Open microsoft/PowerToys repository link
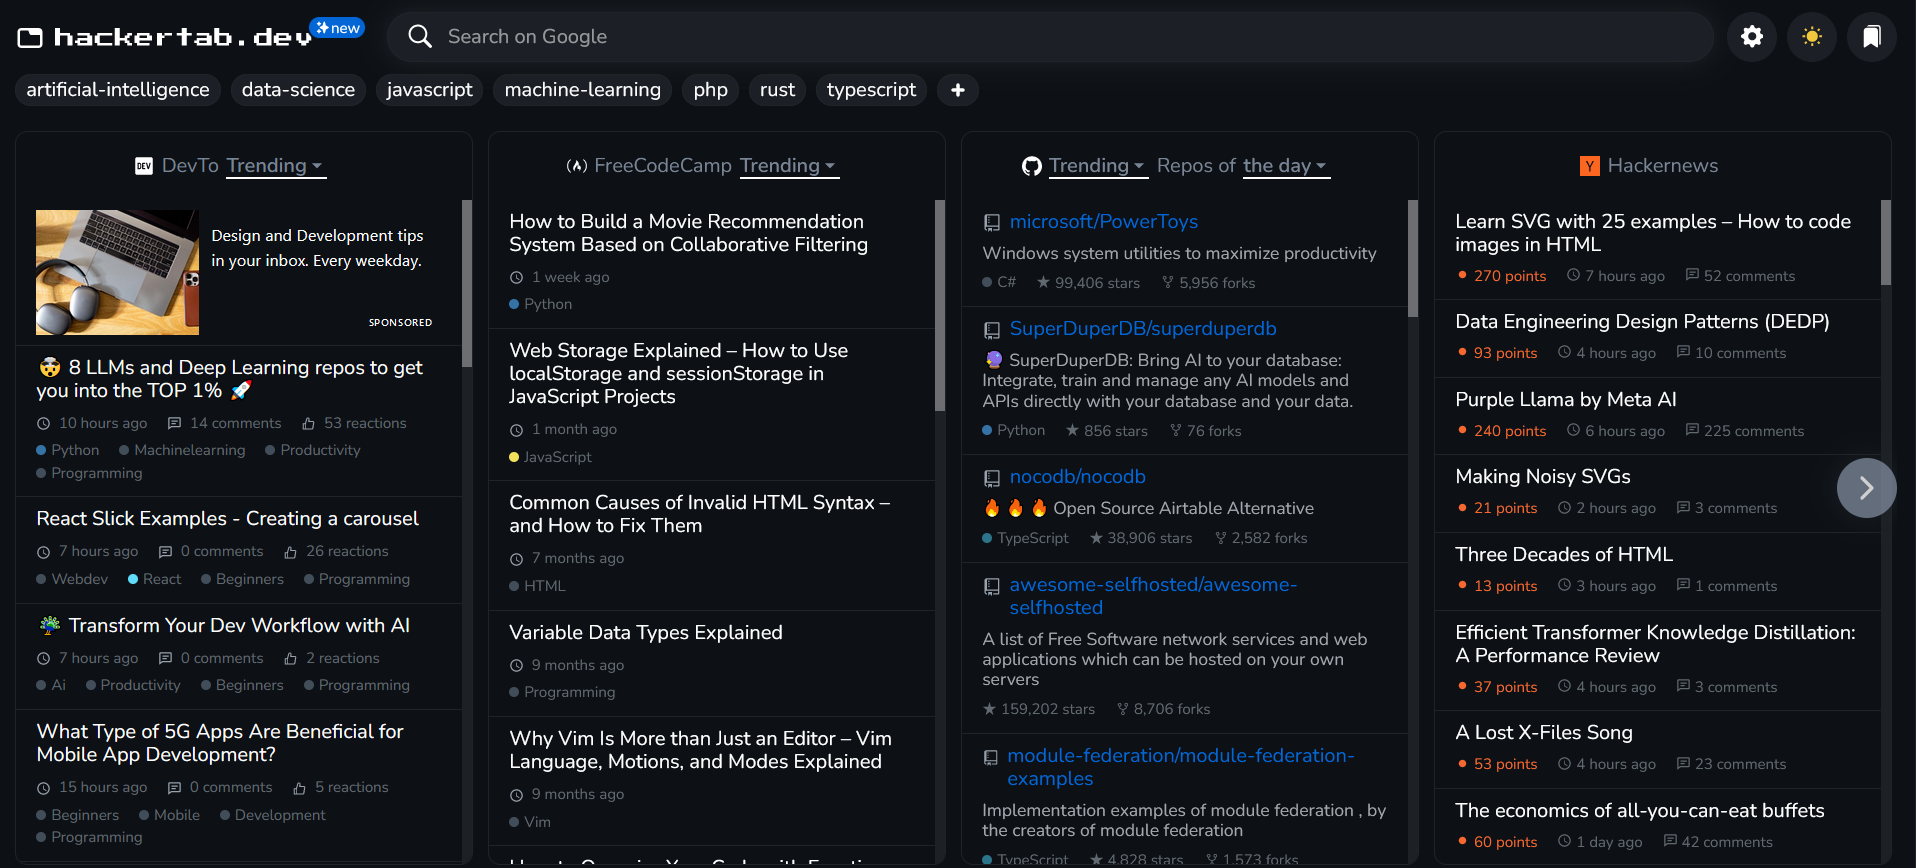 1103,222
